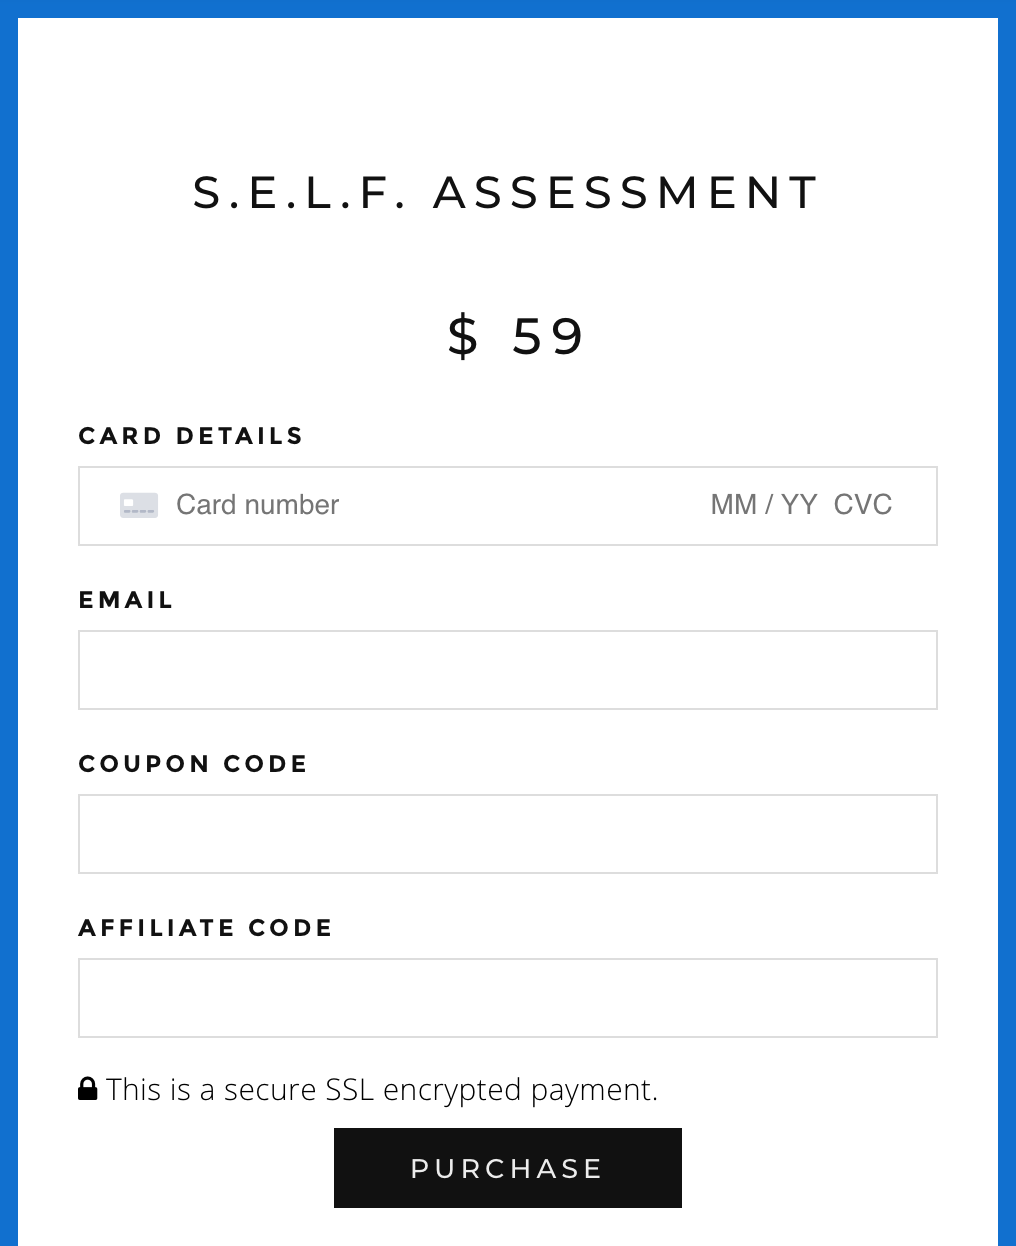This screenshot has width=1016, height=1246.
Task: Click the Coupon Code label
Action: click(193, 764)
